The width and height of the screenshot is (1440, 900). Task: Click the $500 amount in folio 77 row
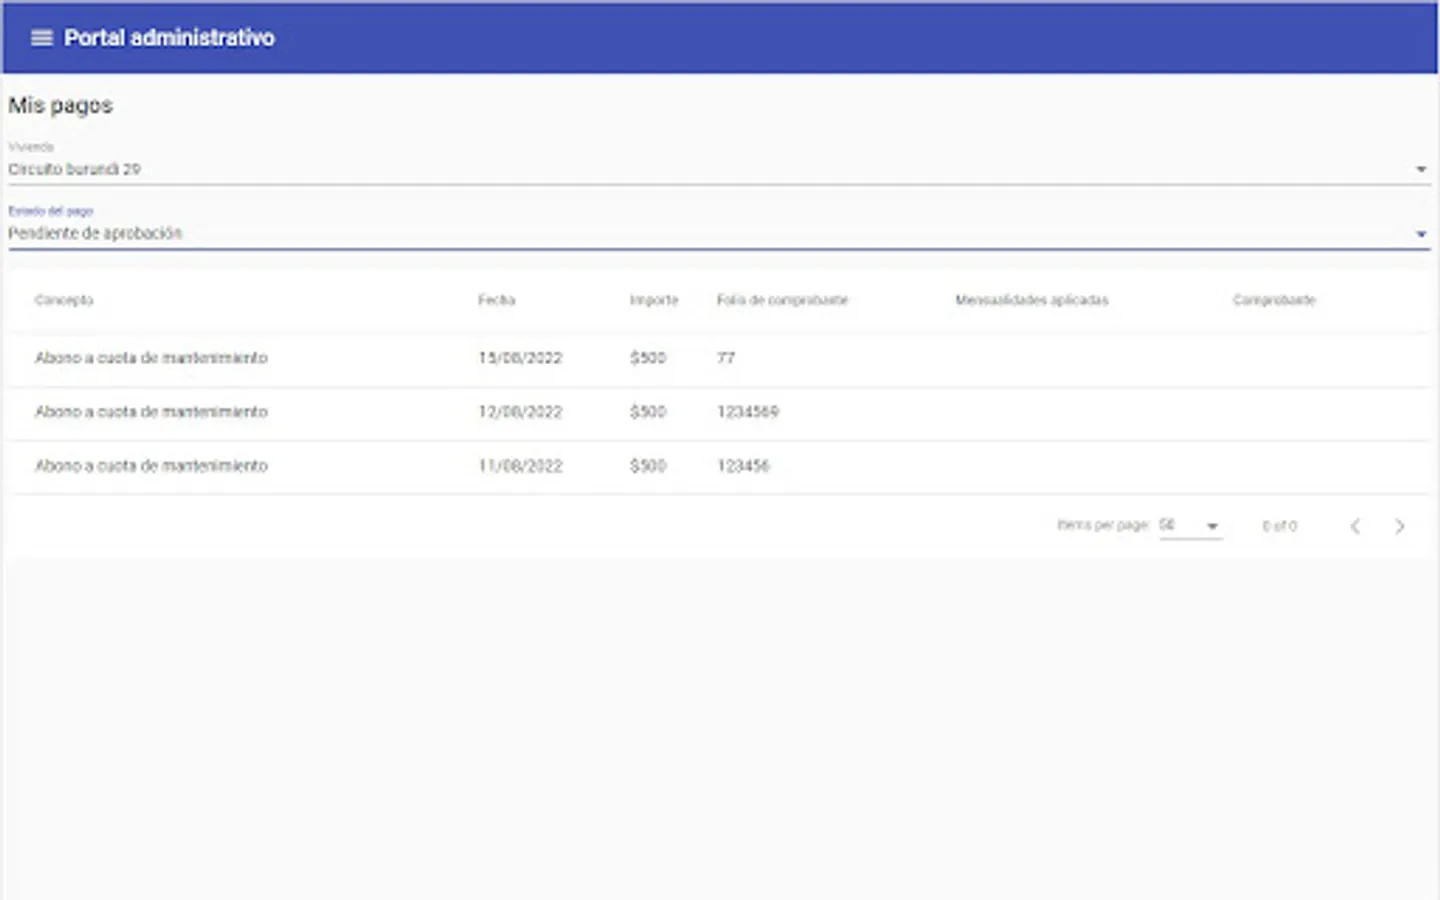pyautogui.click(x=648, y=358)
